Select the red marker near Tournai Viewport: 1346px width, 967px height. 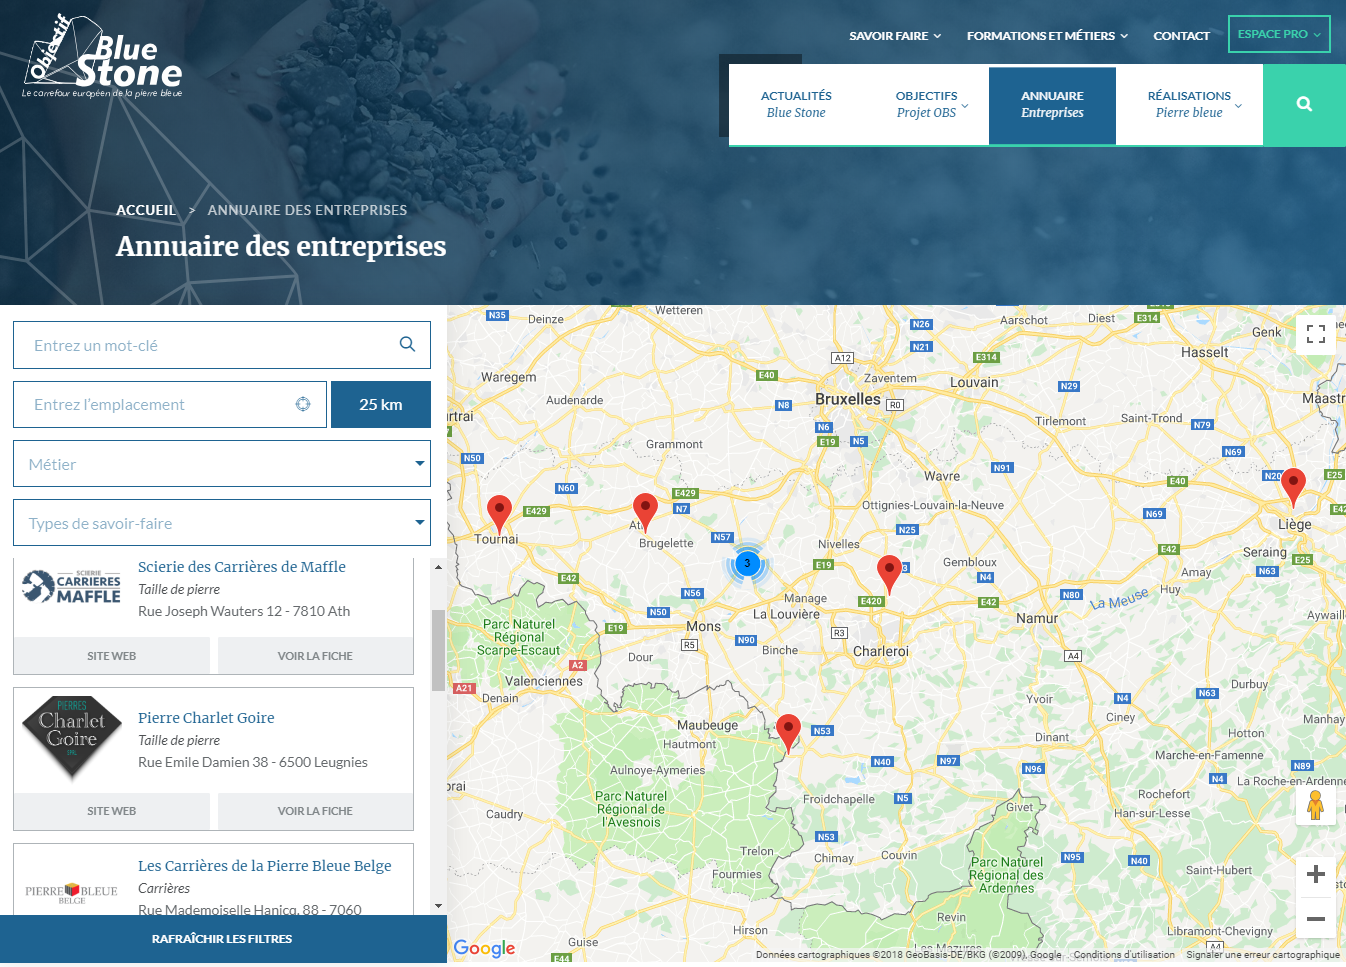pos(499,514)
